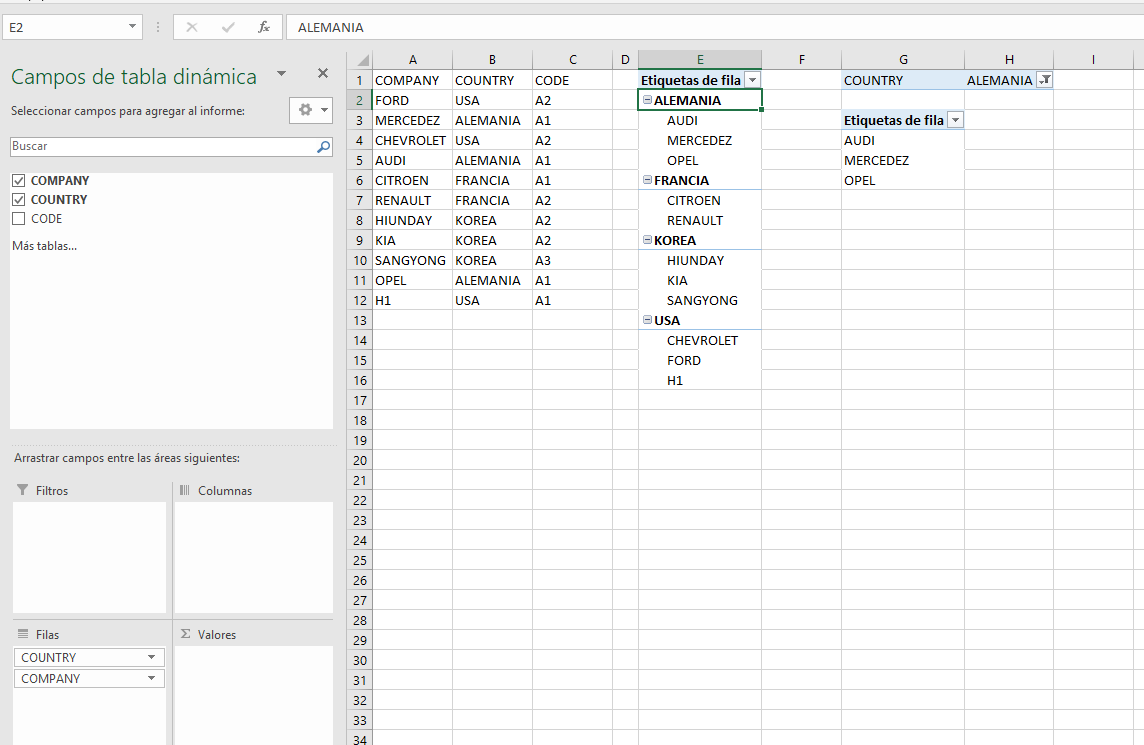Viewport: 1144px width, 745px height.
Task: Select pivot item HIUNDAY in column E
Action: 700,260
